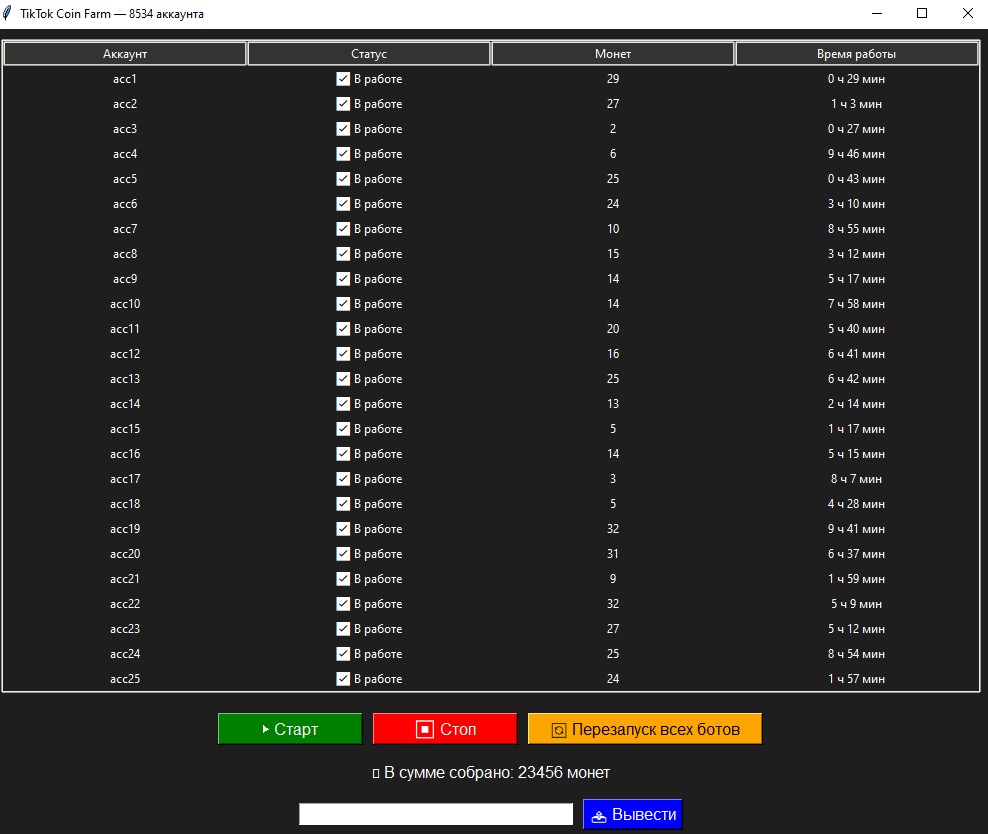Viewport: 988px width, 834px height.
Task: Click the coin count for acc22
Action: 613,604
